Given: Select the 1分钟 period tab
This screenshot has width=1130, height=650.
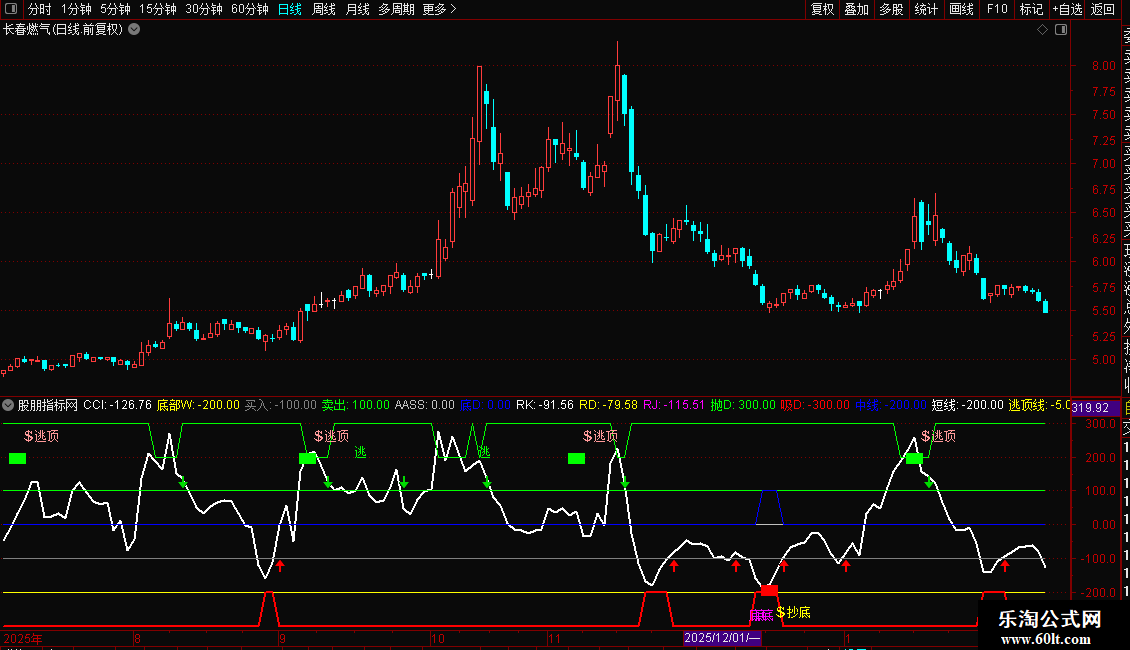Looking at the screenshot, I should [76, 9].
